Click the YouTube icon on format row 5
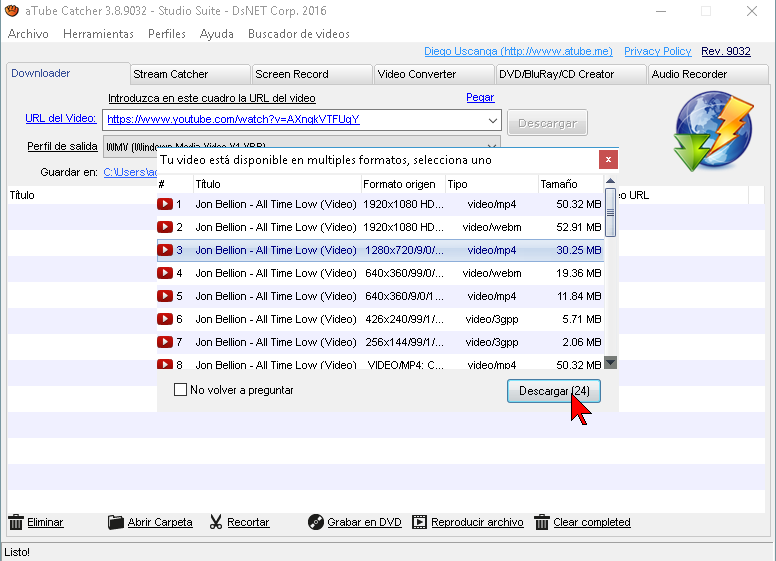776x561 pixels. 165,296
